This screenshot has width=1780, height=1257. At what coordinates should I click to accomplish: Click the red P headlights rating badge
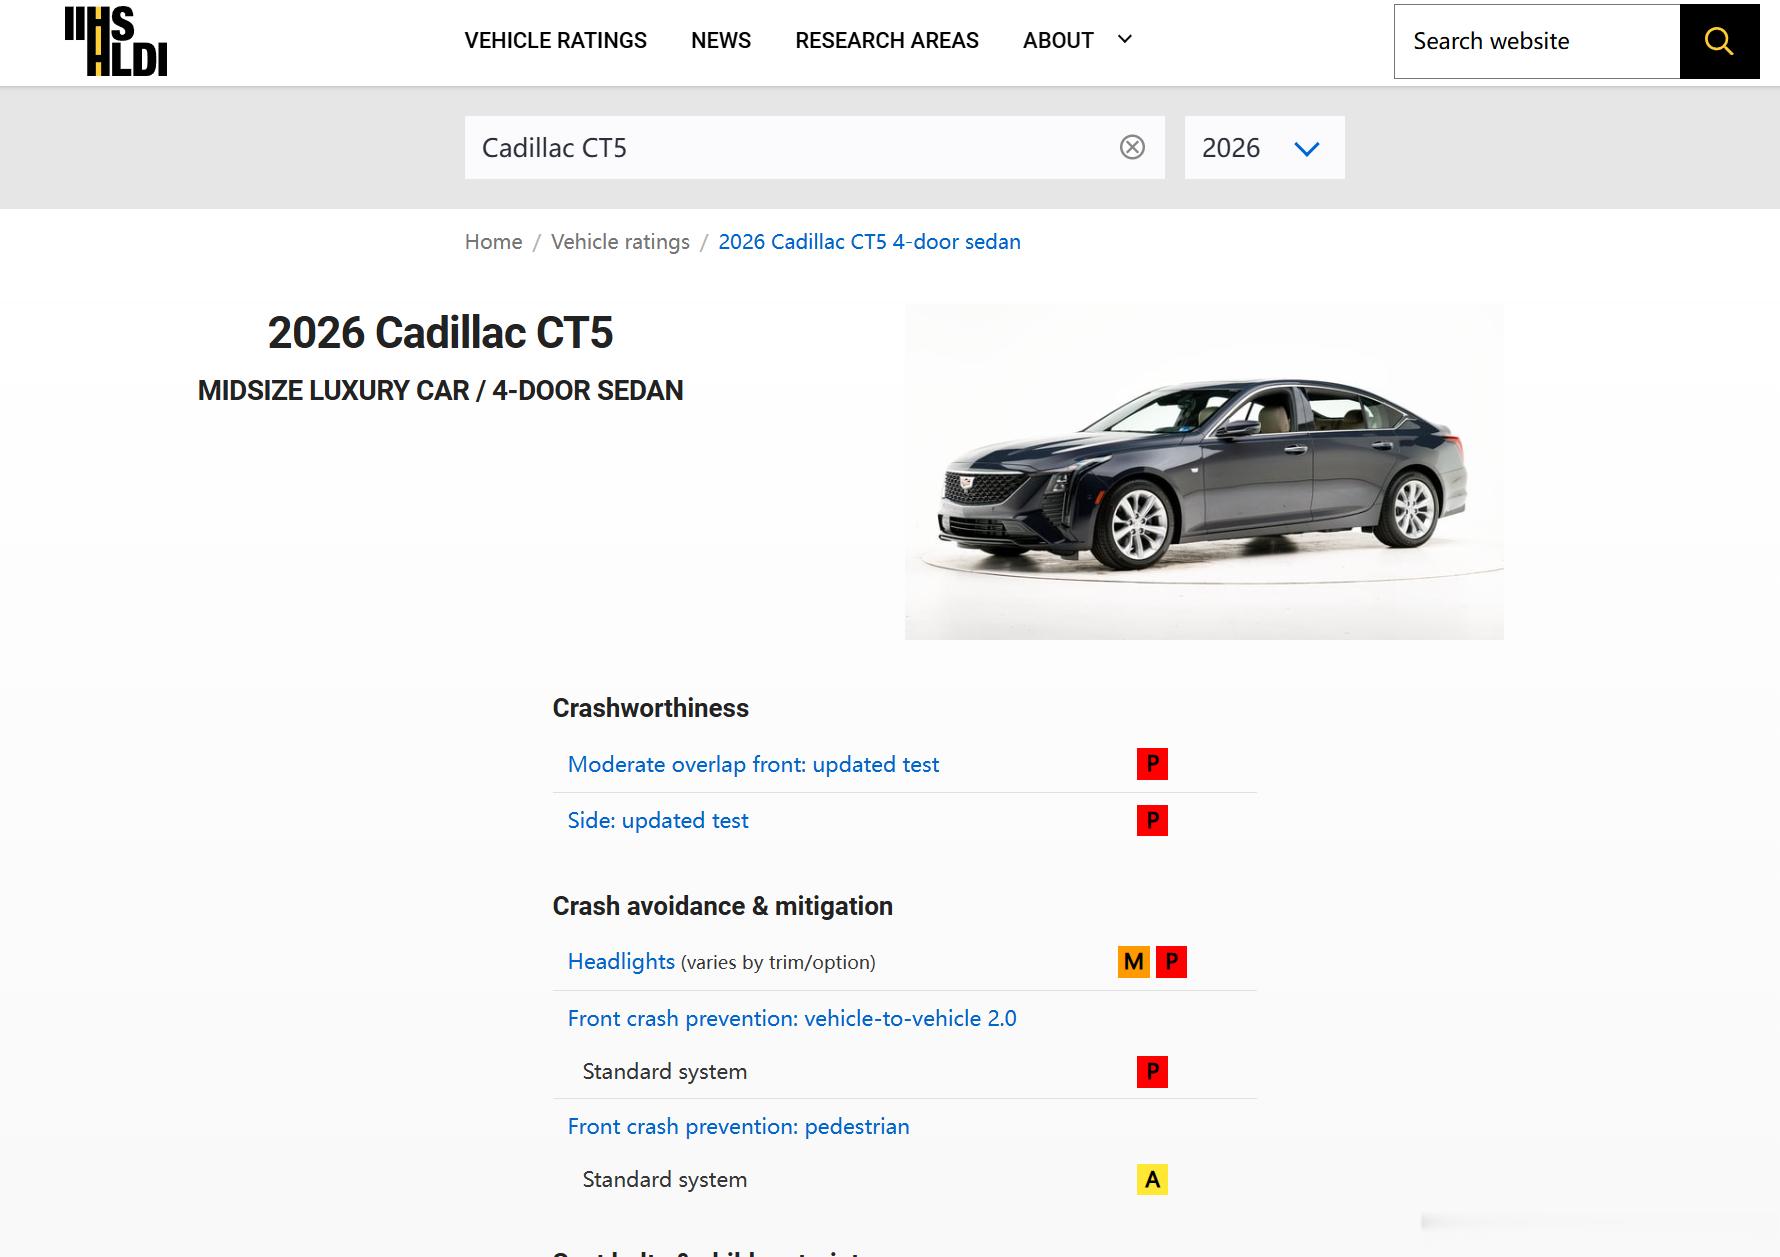pyautogui.click(x=1171, y=962)
